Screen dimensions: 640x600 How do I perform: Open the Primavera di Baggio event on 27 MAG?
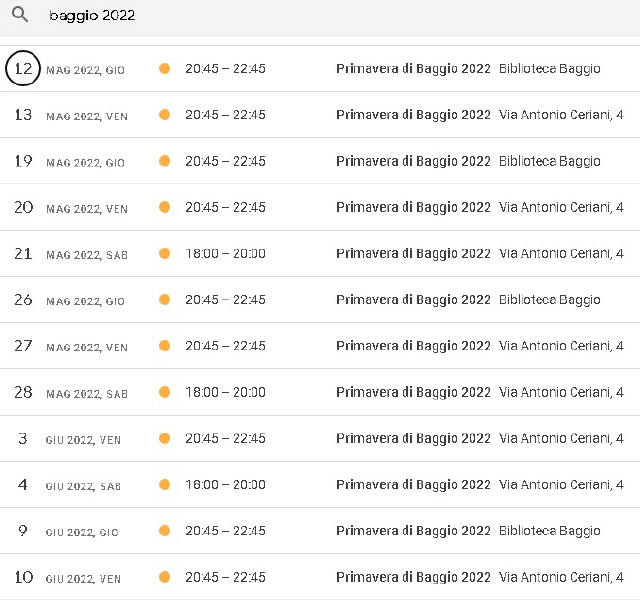tap(413, 346)
